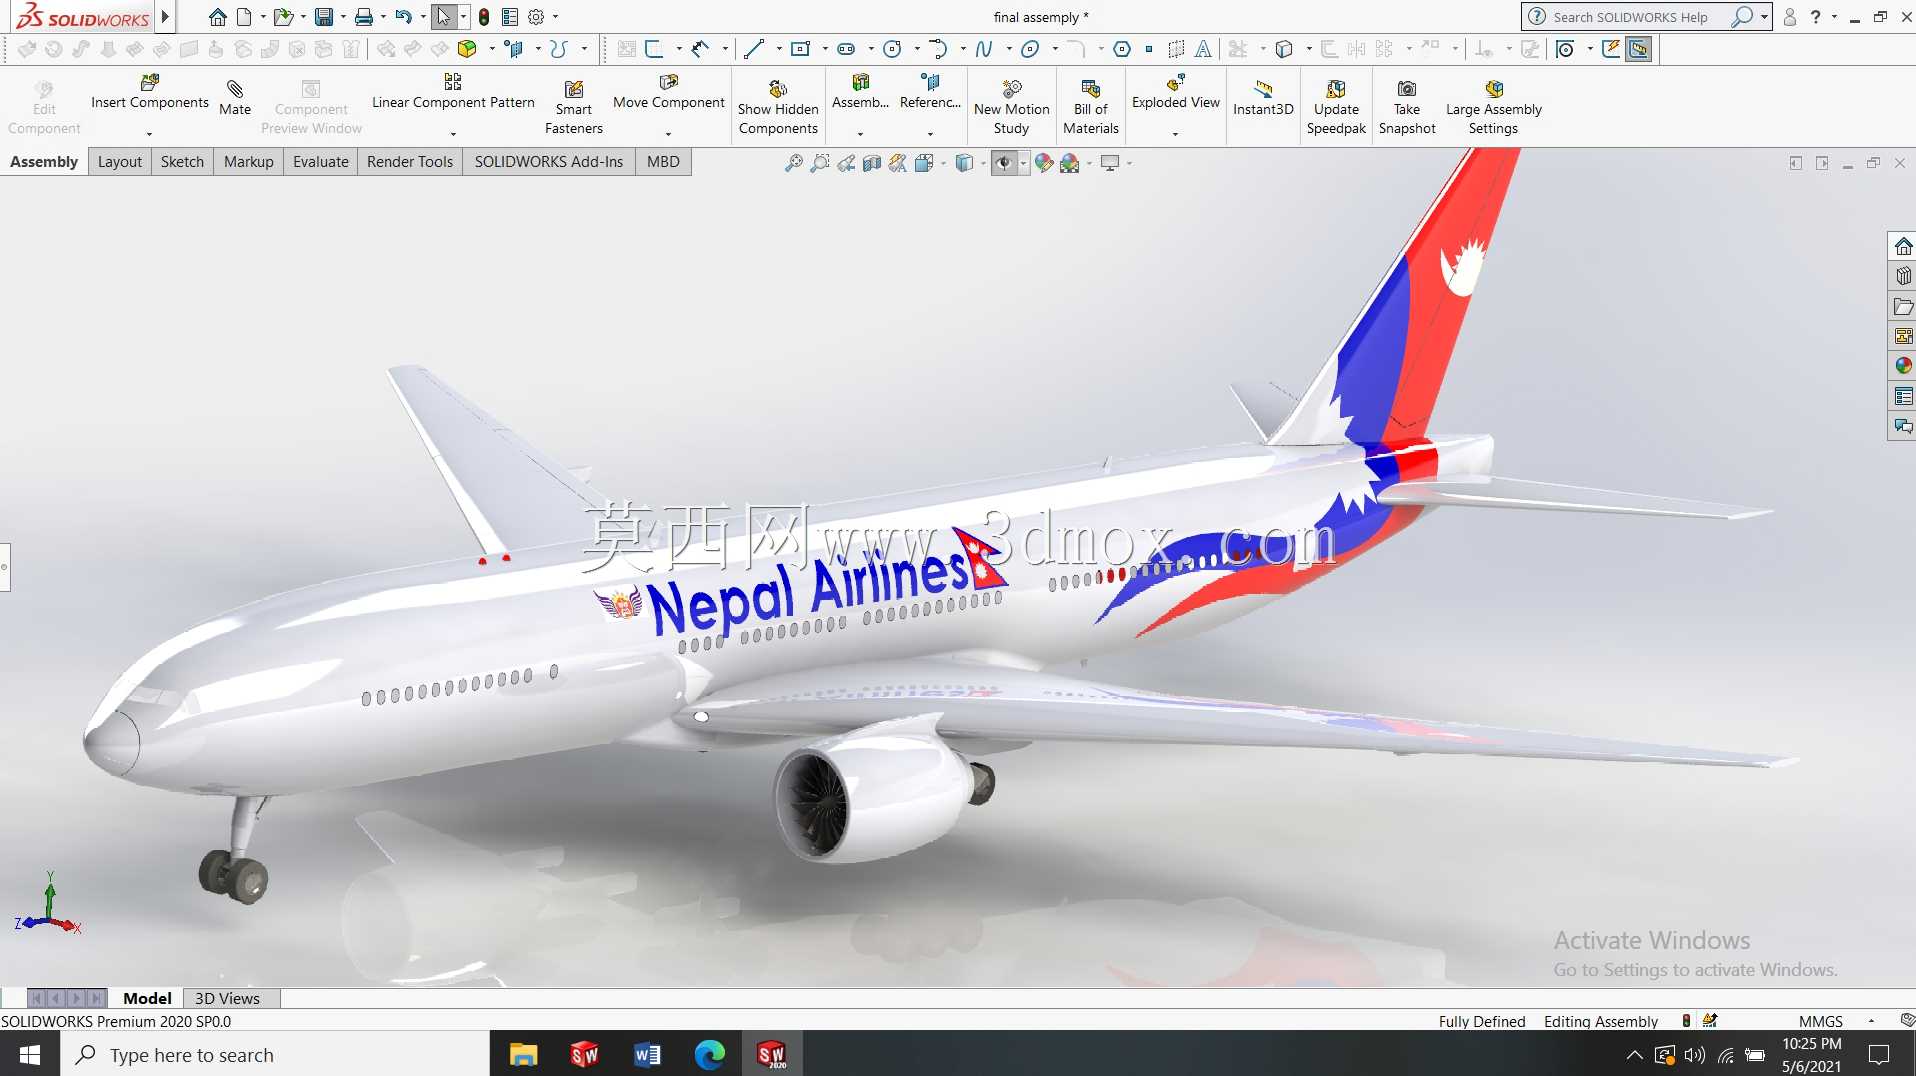Undo the last action with Undo icon
The width and height of the screenshot is (1916, 1076).
pos(403,17)
